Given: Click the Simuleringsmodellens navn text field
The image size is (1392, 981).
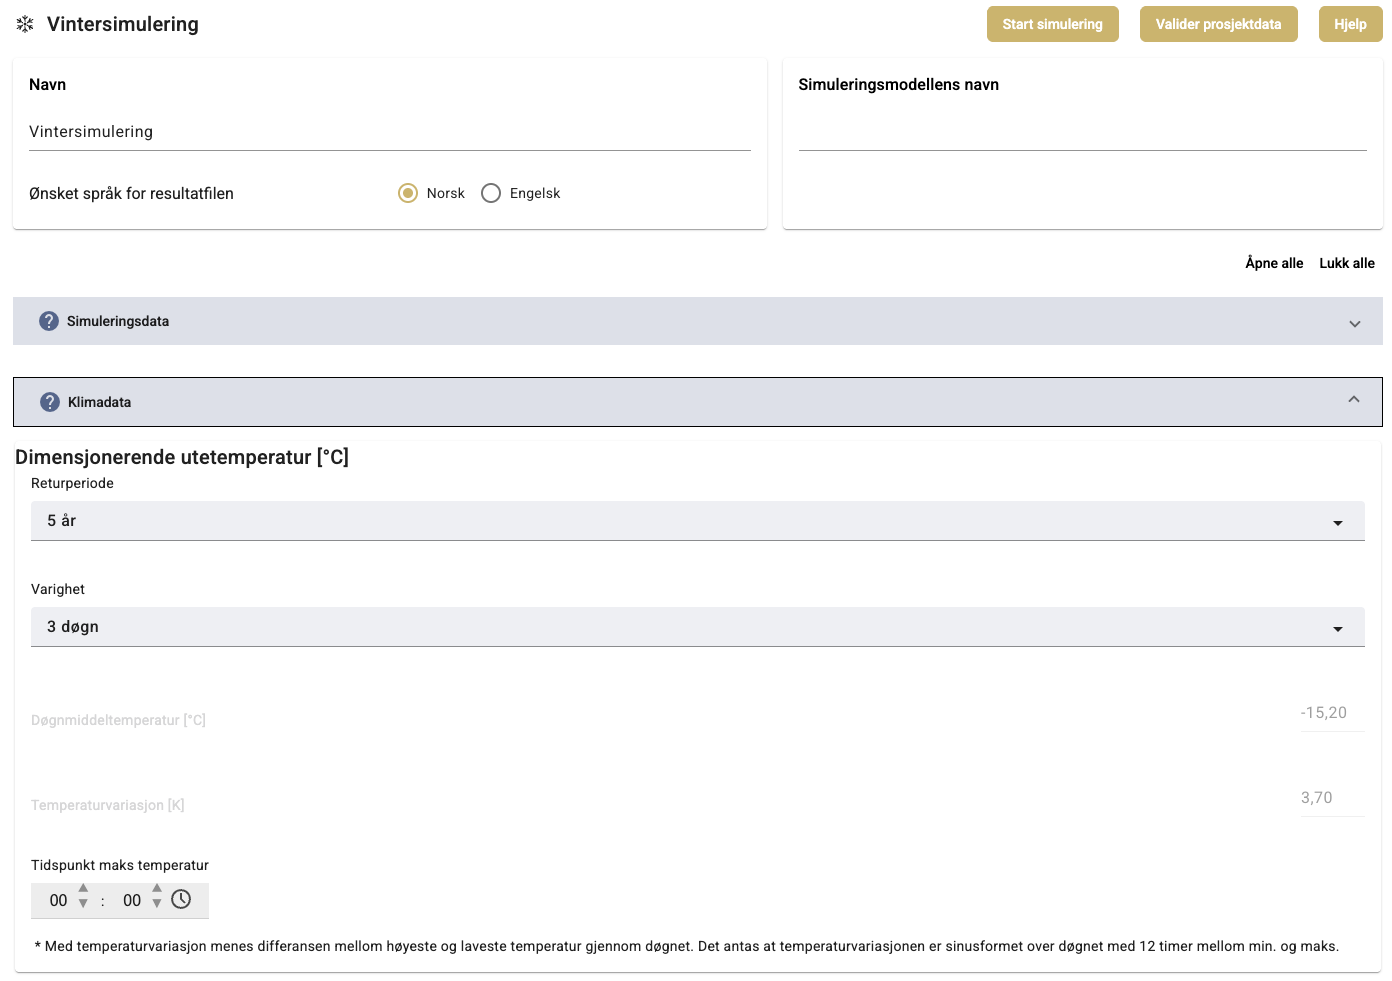Looking at the screenshot, I should (1082, 133).
